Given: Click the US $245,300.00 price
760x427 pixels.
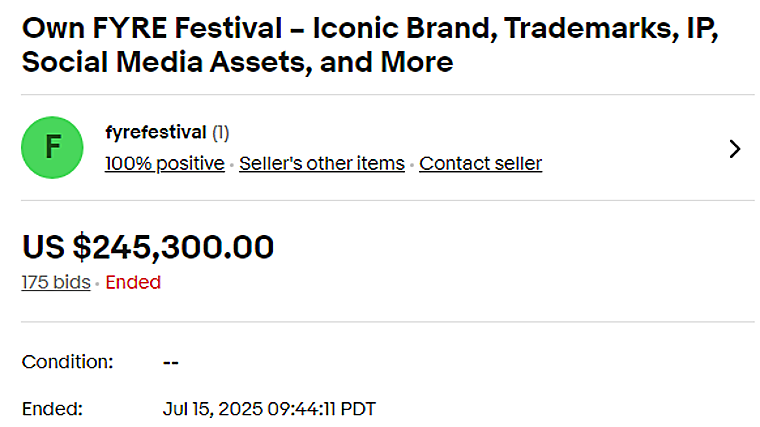Looking at the screenshot, I should (x=148, y=246).
